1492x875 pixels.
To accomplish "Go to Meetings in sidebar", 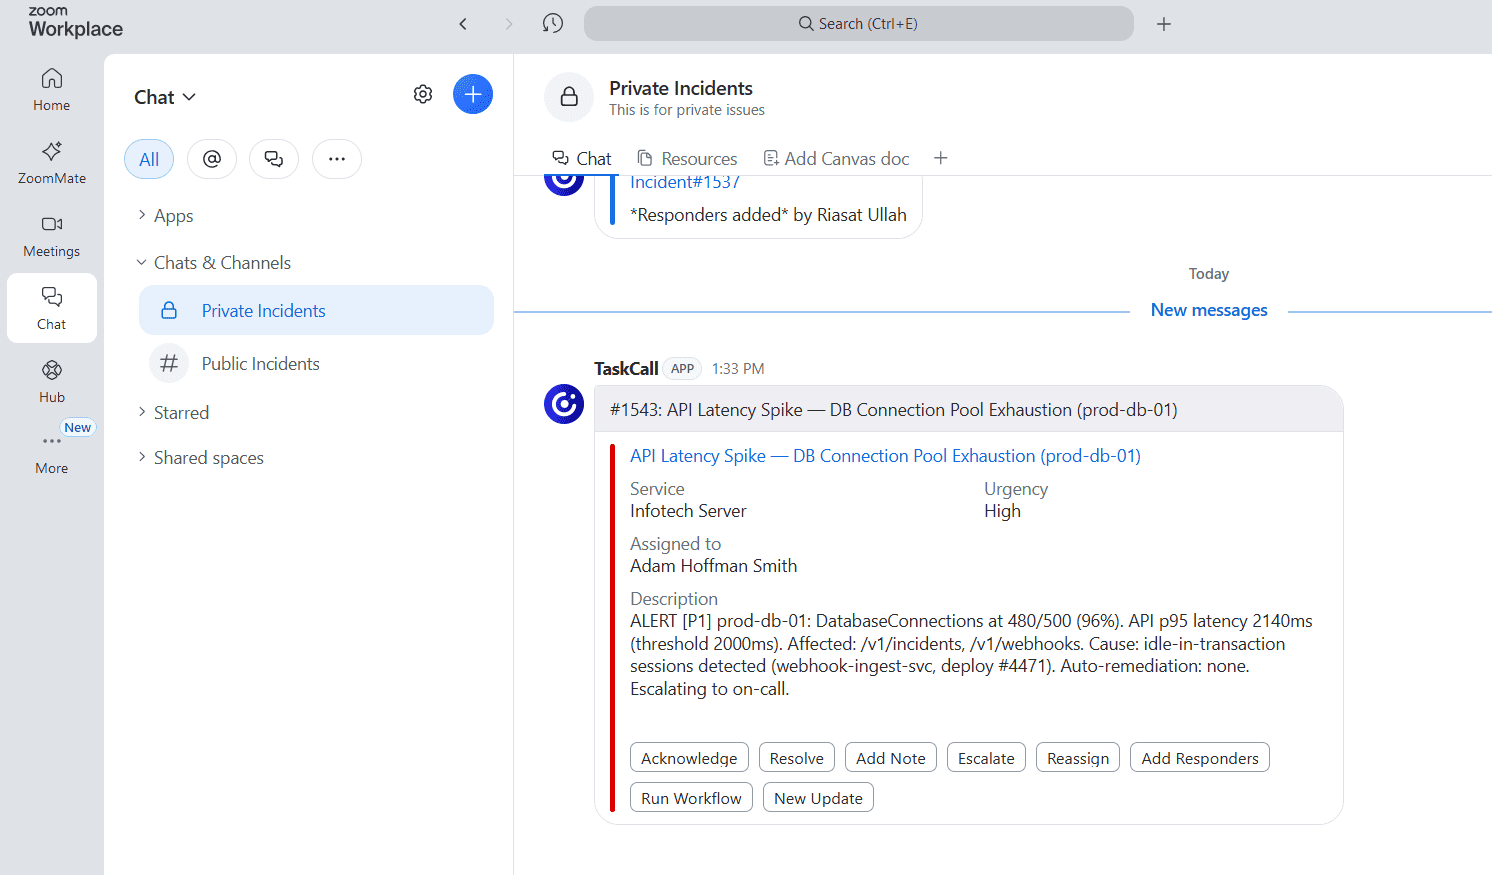I will point(52,236).
